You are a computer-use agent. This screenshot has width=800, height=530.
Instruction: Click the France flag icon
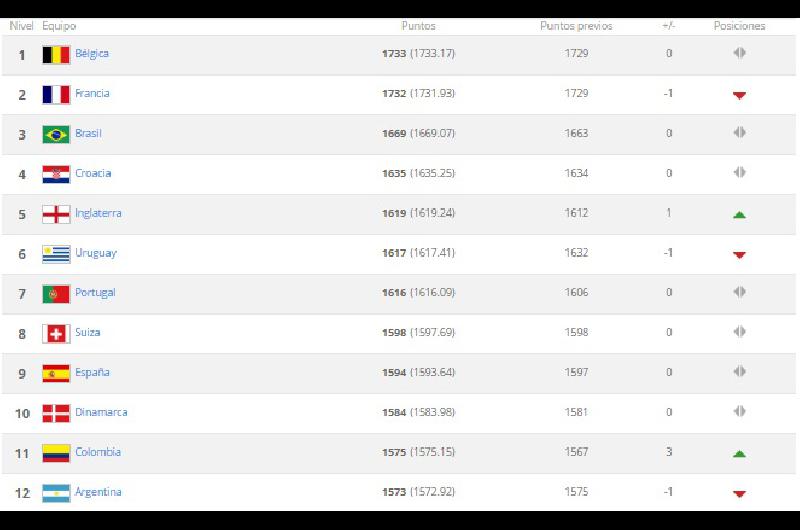56,94
